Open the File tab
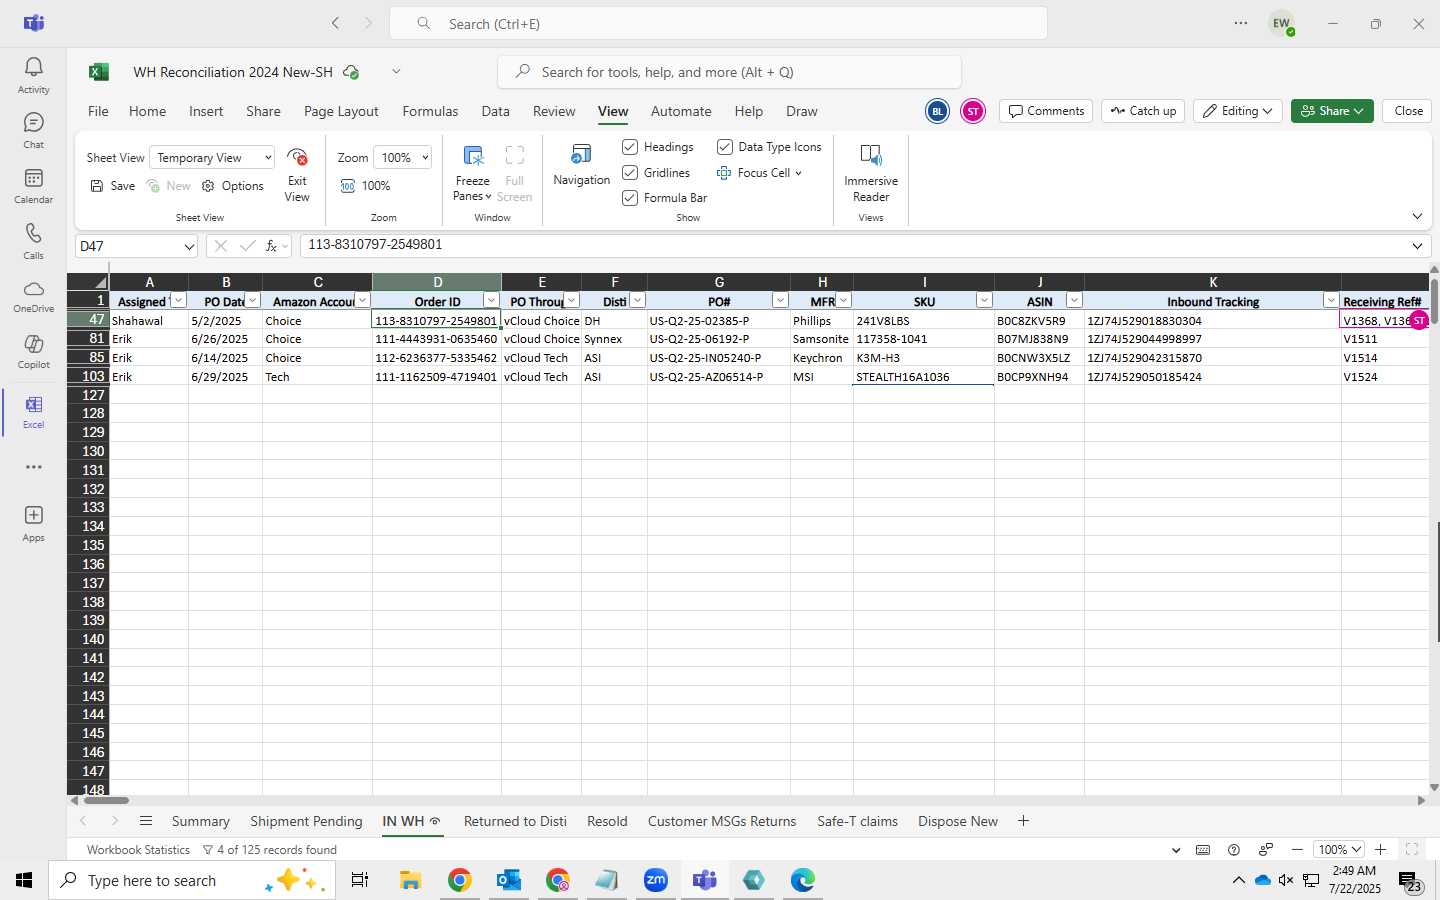Viewport: 1440px width, 900px height. point(98,111)
